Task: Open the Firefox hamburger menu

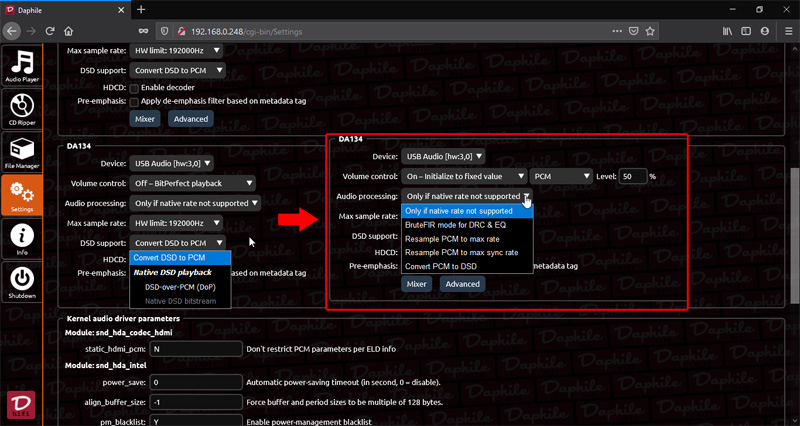Action: 789,31
